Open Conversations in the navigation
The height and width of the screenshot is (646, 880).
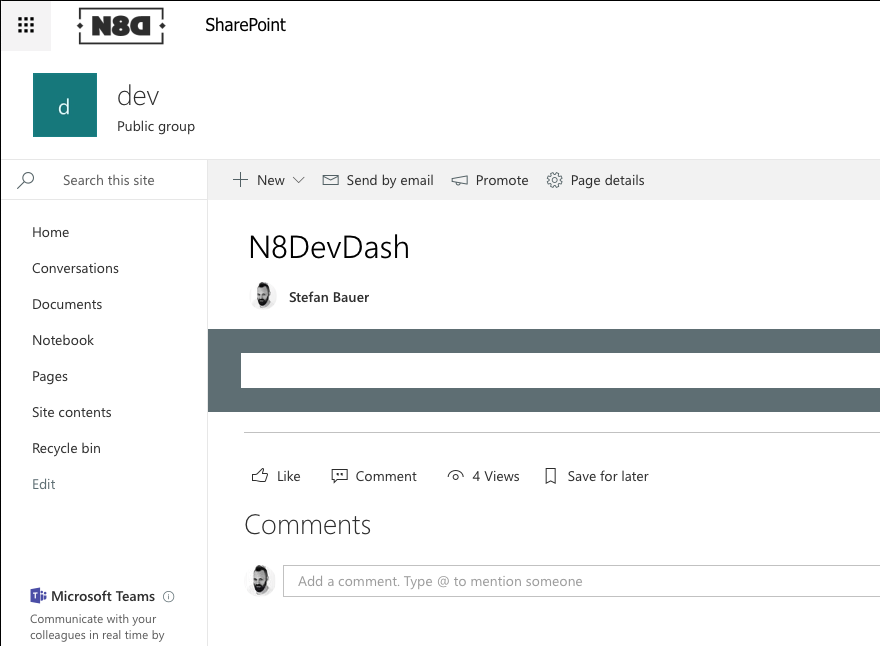point(75,268)
